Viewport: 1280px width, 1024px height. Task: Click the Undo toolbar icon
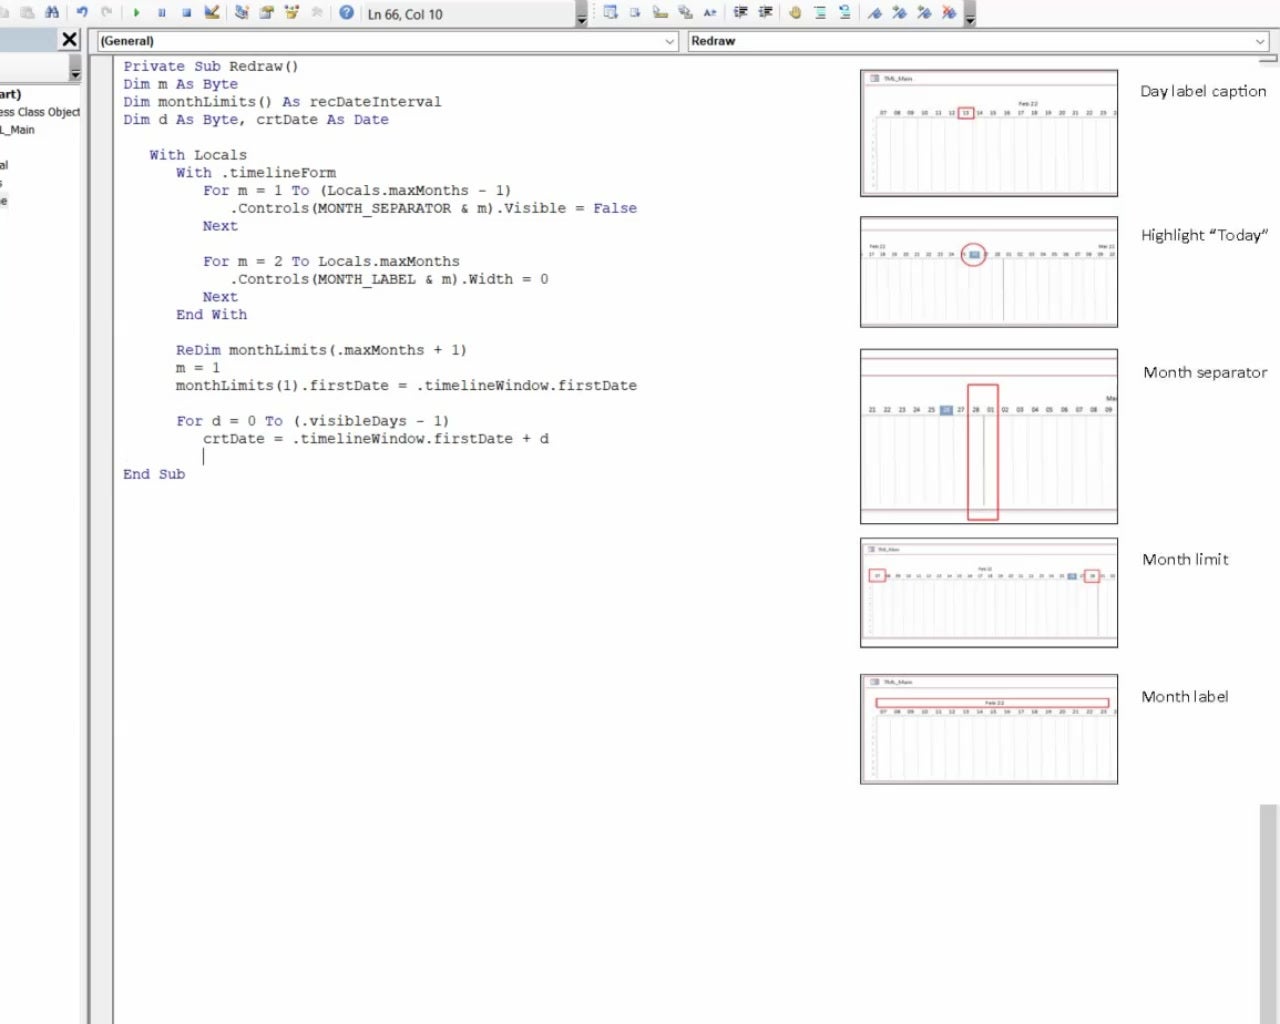81,13
